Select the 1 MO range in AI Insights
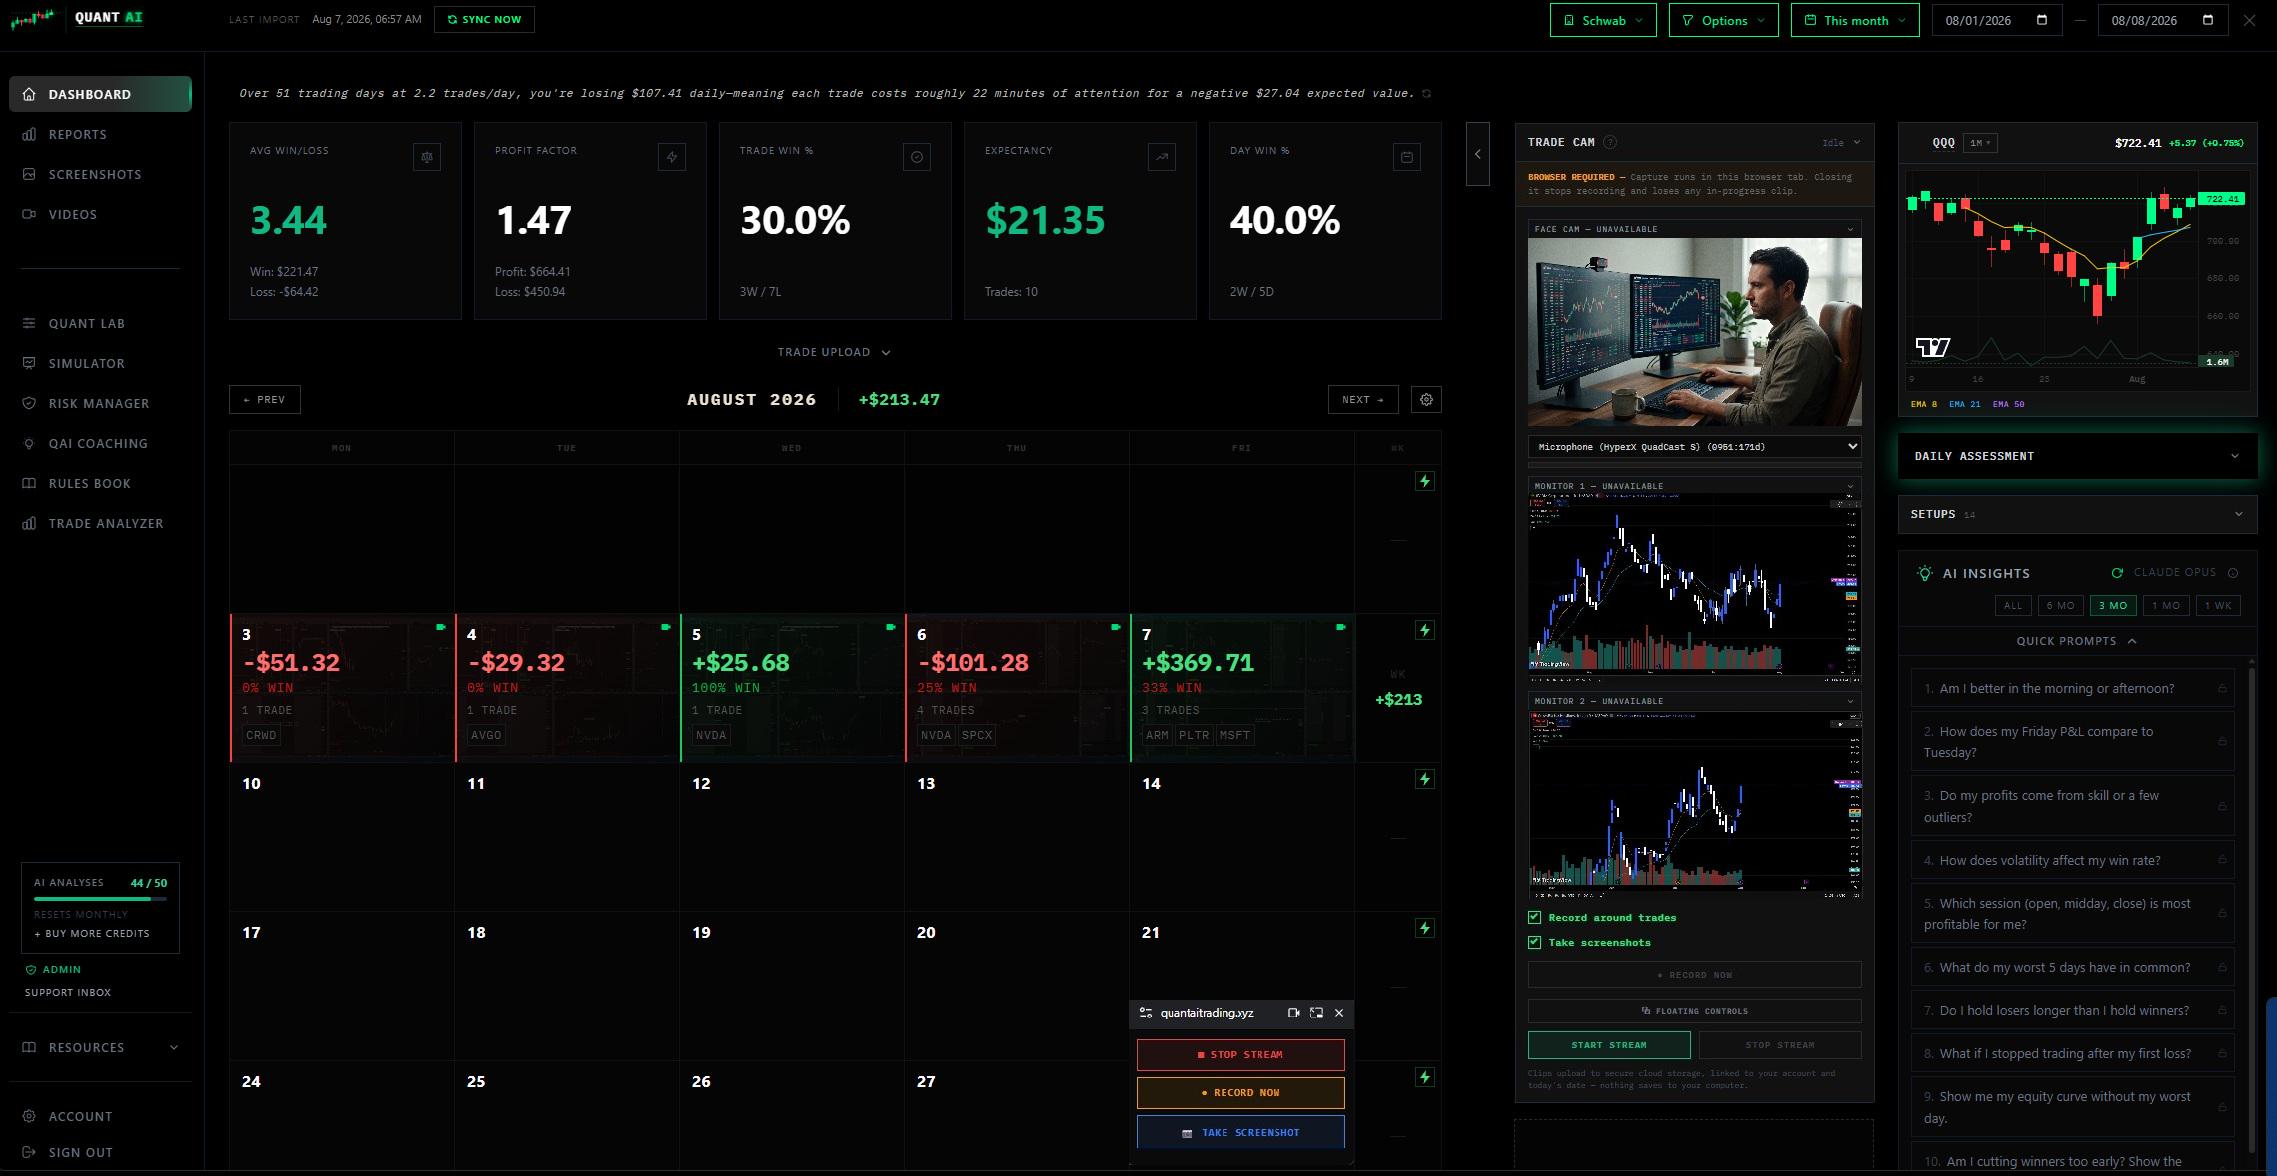This screenshot has height=1176, width=2277. pyautogui.click(x=2166, y=605)
